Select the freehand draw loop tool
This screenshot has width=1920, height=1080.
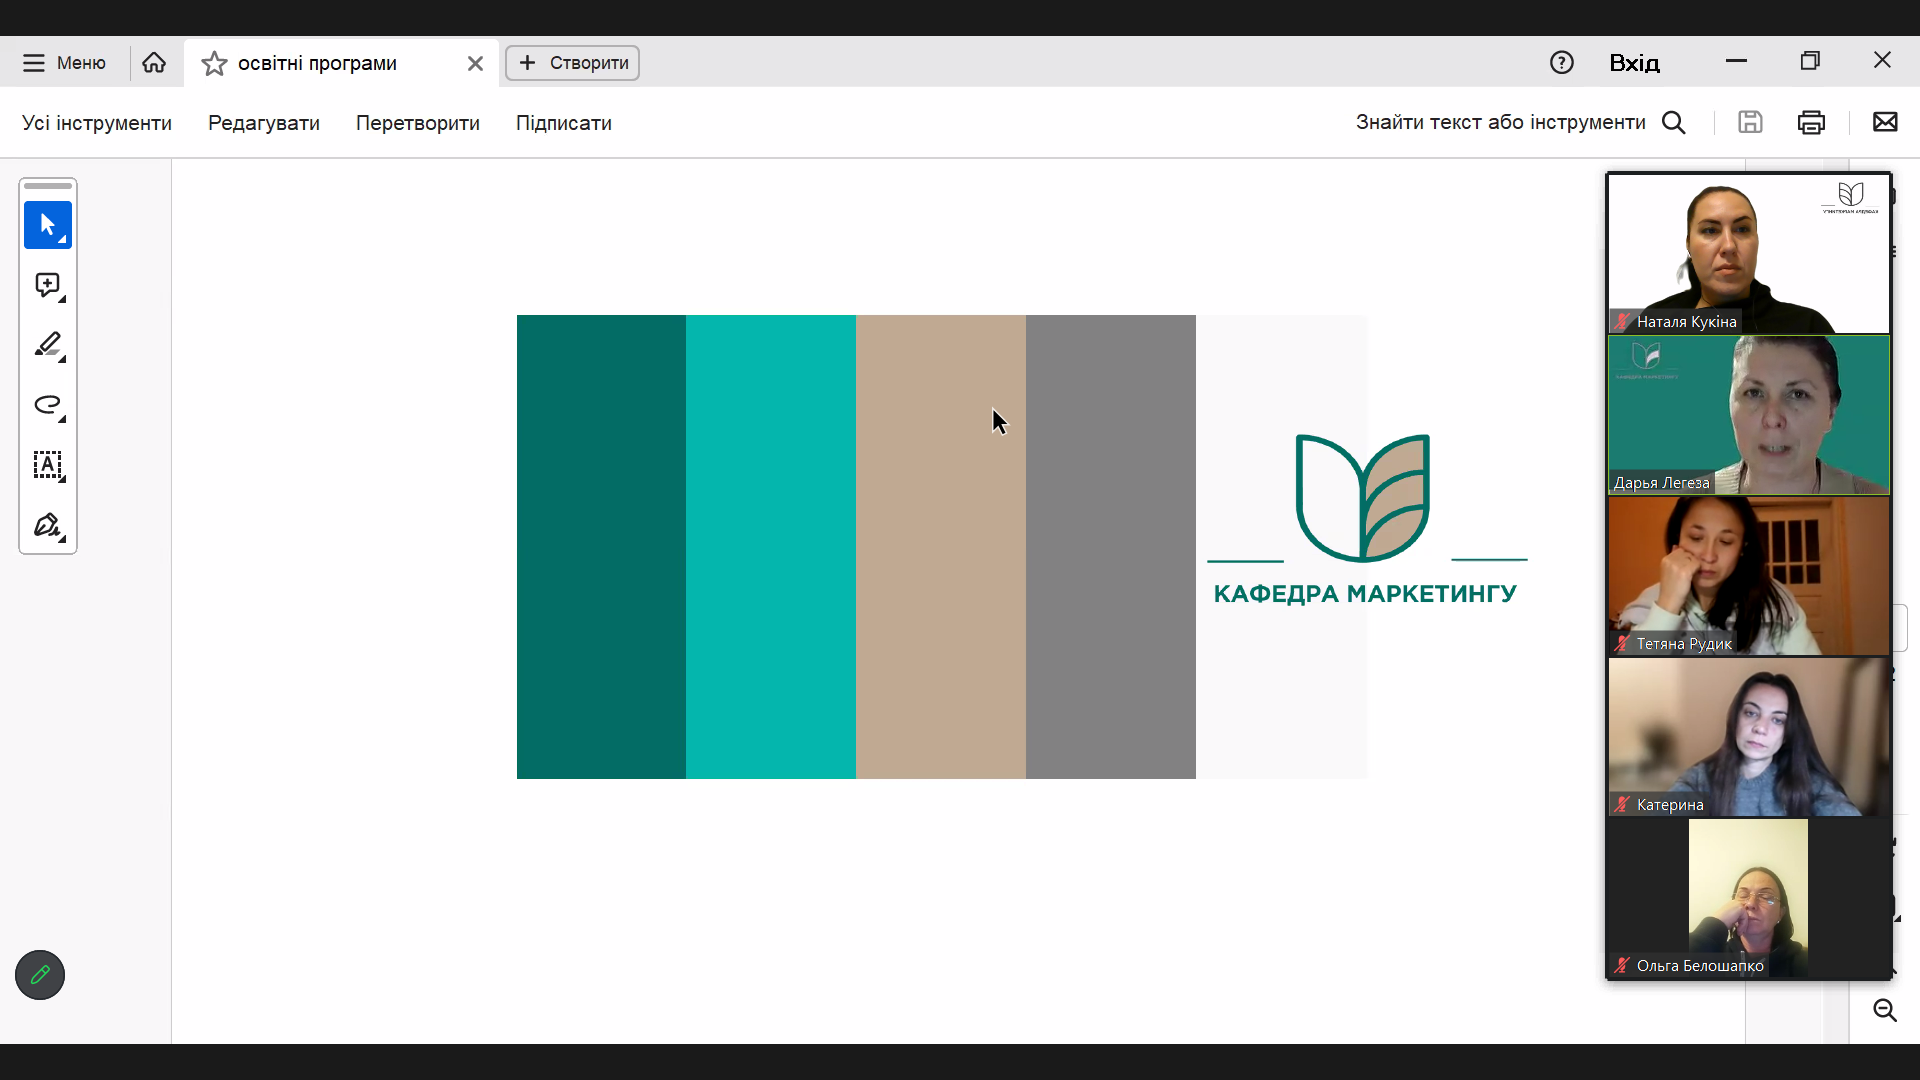[x=47, y=405]
